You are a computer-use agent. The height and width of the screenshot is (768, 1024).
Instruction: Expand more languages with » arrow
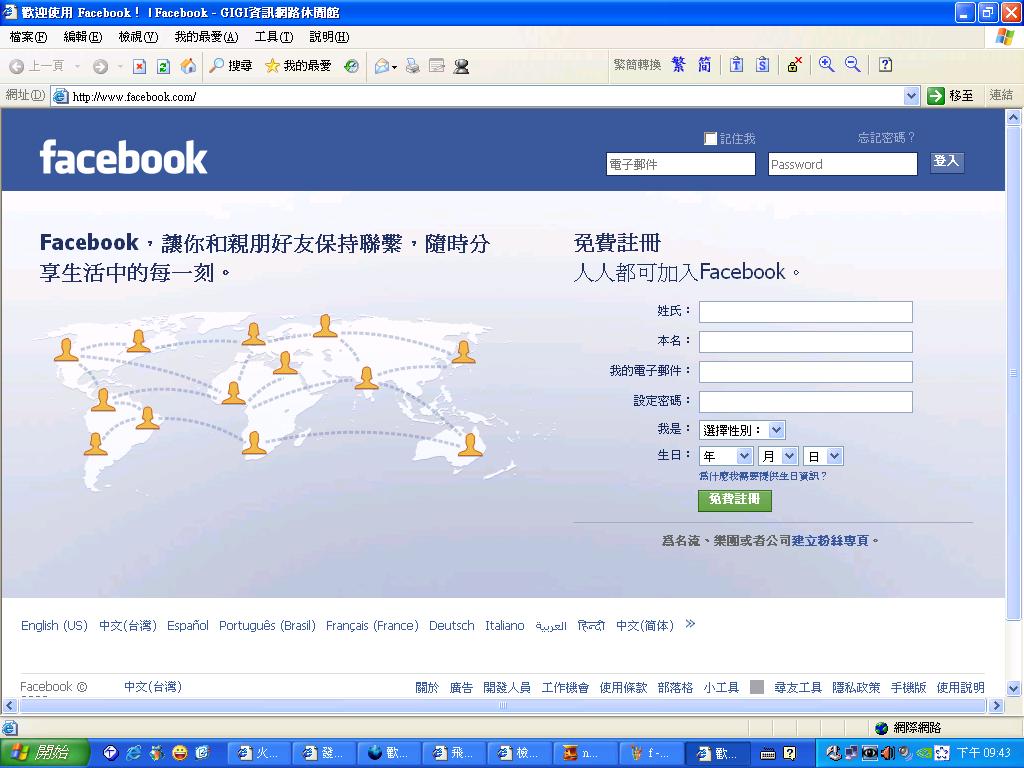(690, 624)
